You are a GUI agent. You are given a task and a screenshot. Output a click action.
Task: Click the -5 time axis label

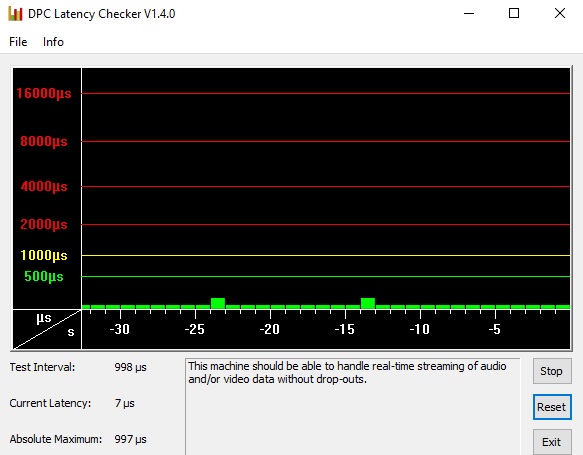[x=495, y=329]
